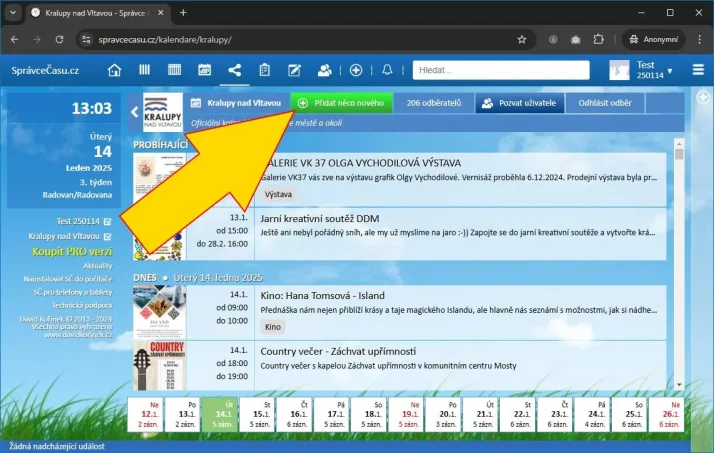
Task: Open the users contacts icon
Action: tap(324, 70)
